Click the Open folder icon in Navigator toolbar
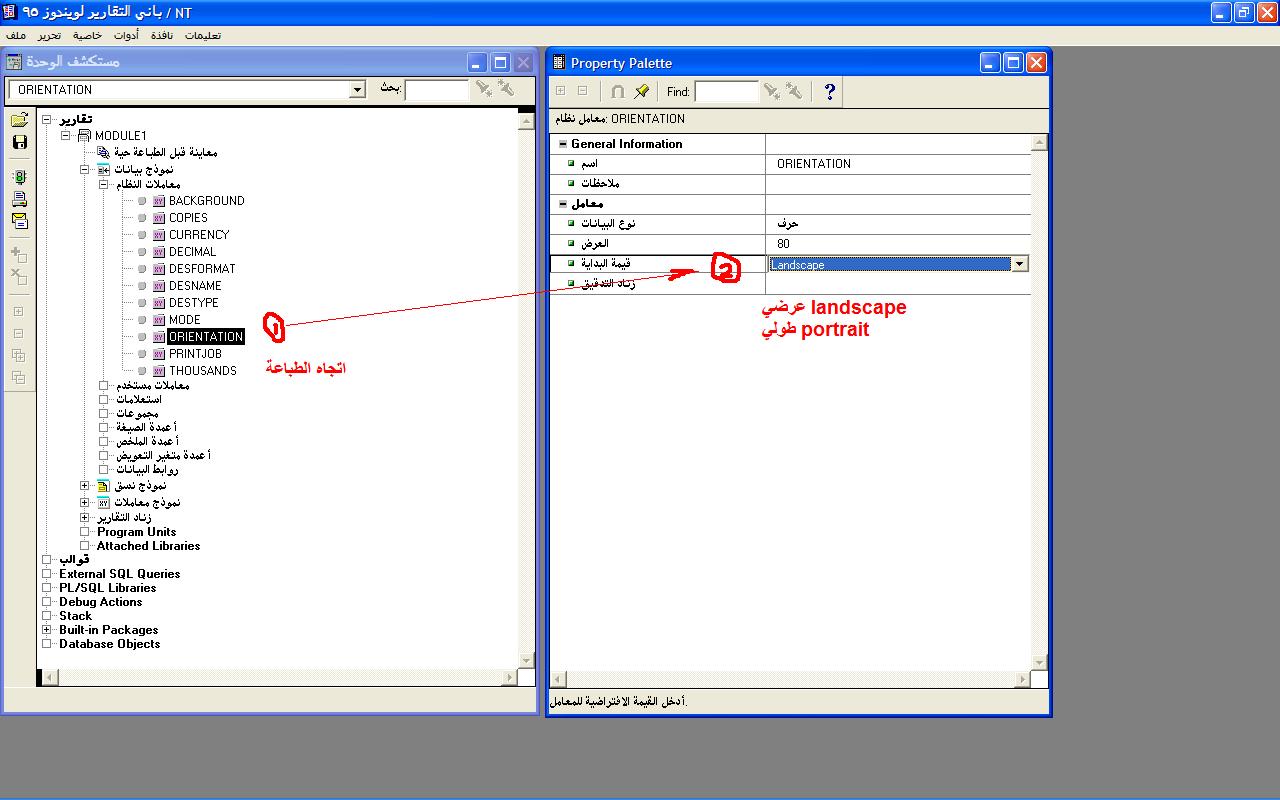Image resolution: width=1280 pixels, height=800 pixels. coord(19,121)
